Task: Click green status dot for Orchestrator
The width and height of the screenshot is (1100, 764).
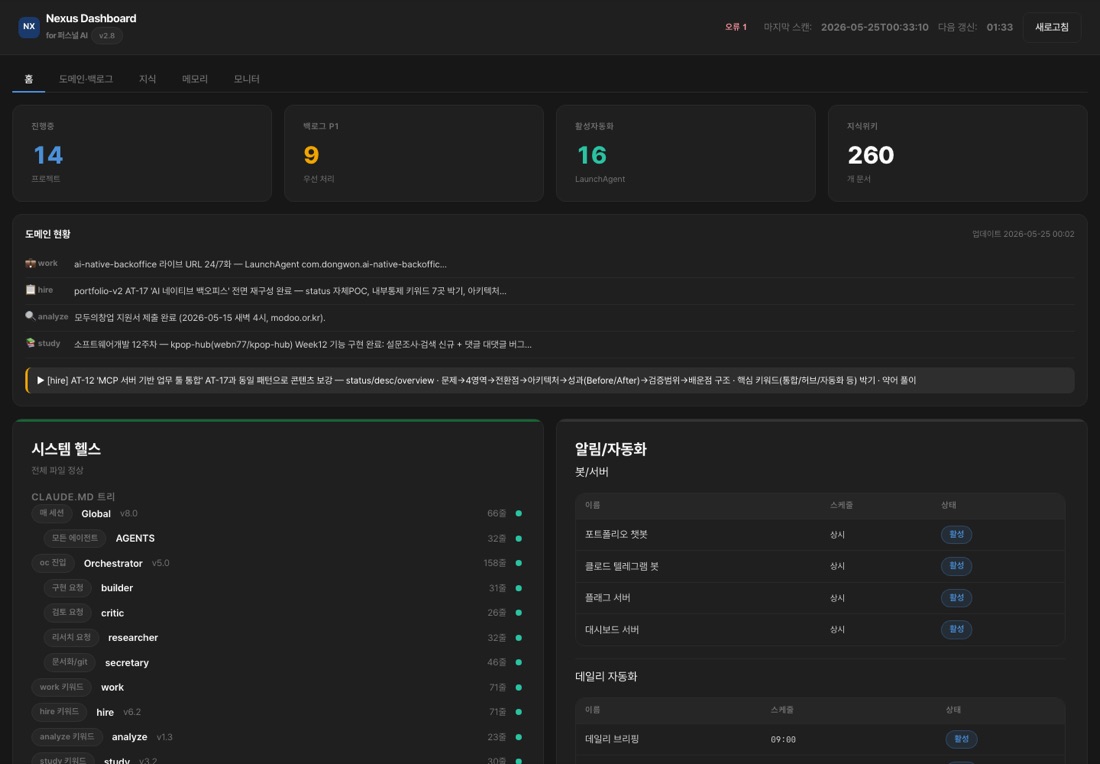Action: tap(518, 563)
